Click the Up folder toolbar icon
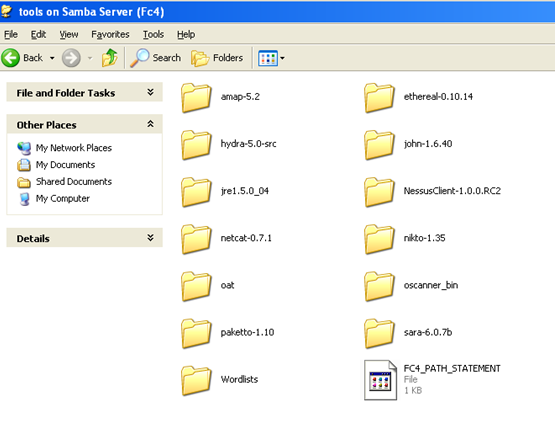The image size is (555, 433). pyautogui.click(x=109, y=58)
